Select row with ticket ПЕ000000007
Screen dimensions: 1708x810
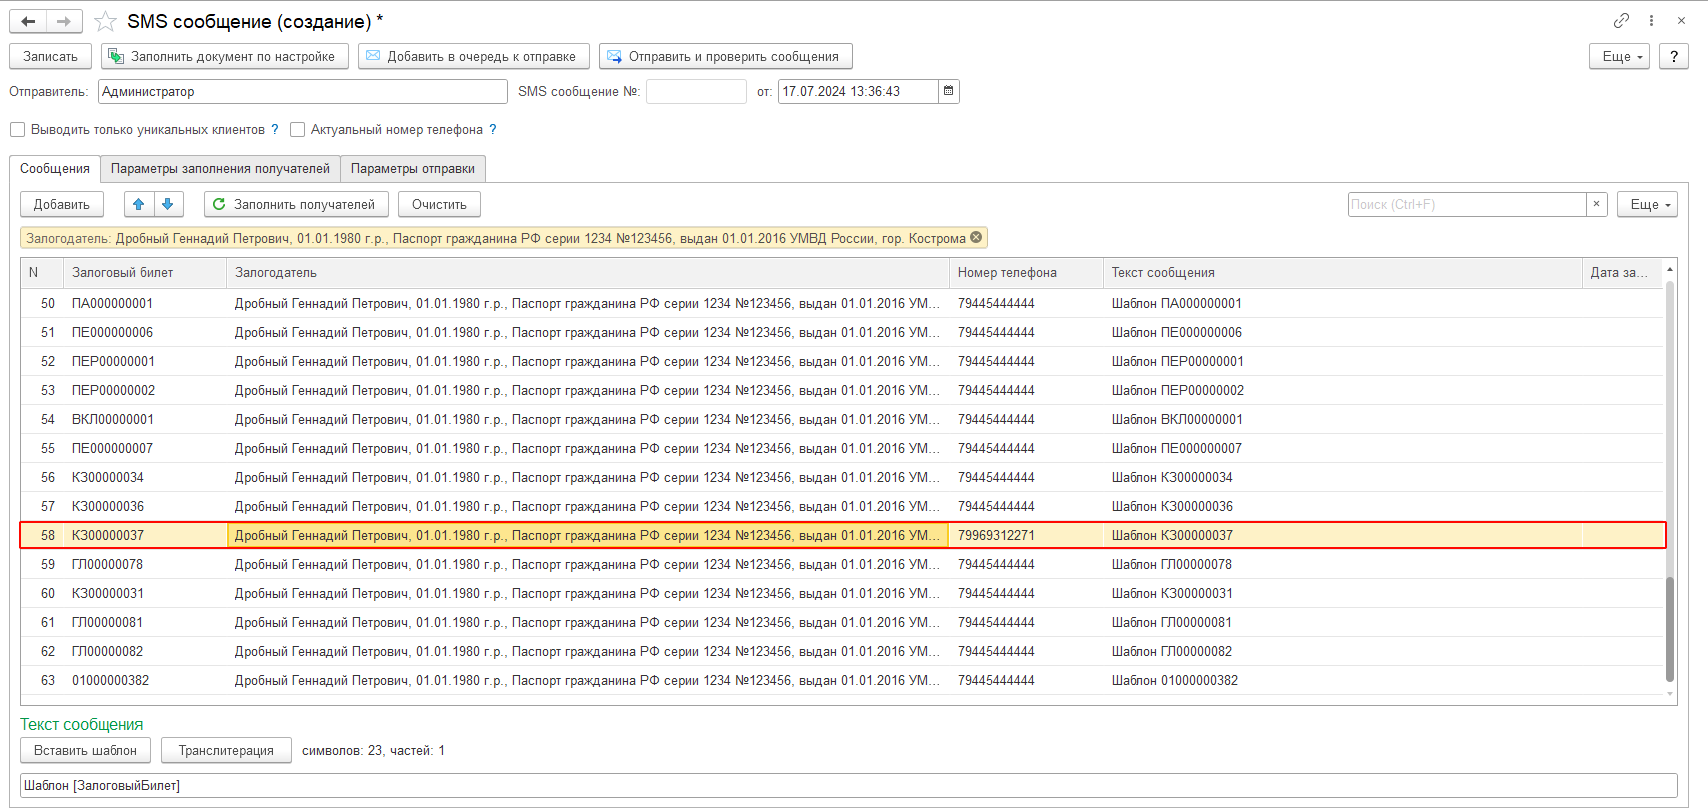click(x=842, y=448)
